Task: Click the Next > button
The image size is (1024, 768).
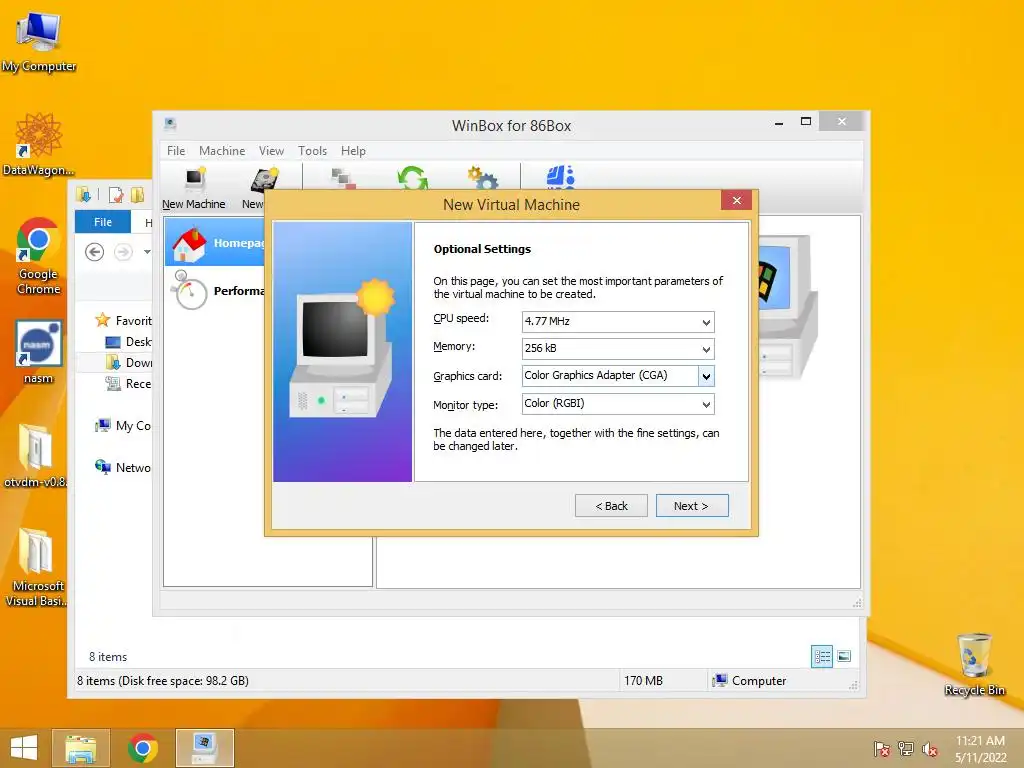Action: tap(692, 506)
